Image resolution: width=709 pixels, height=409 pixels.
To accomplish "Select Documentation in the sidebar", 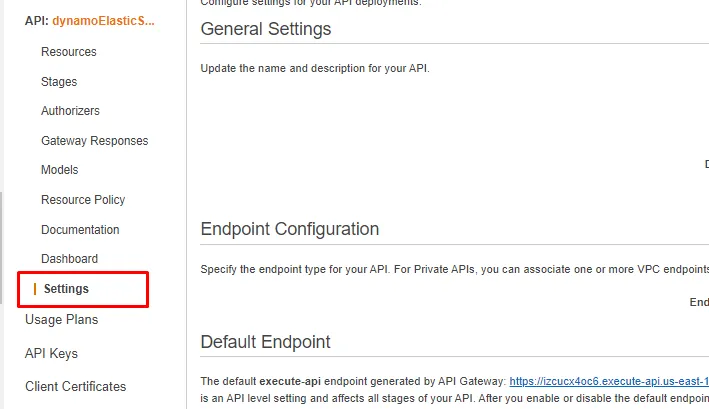I will click(80, 230).
